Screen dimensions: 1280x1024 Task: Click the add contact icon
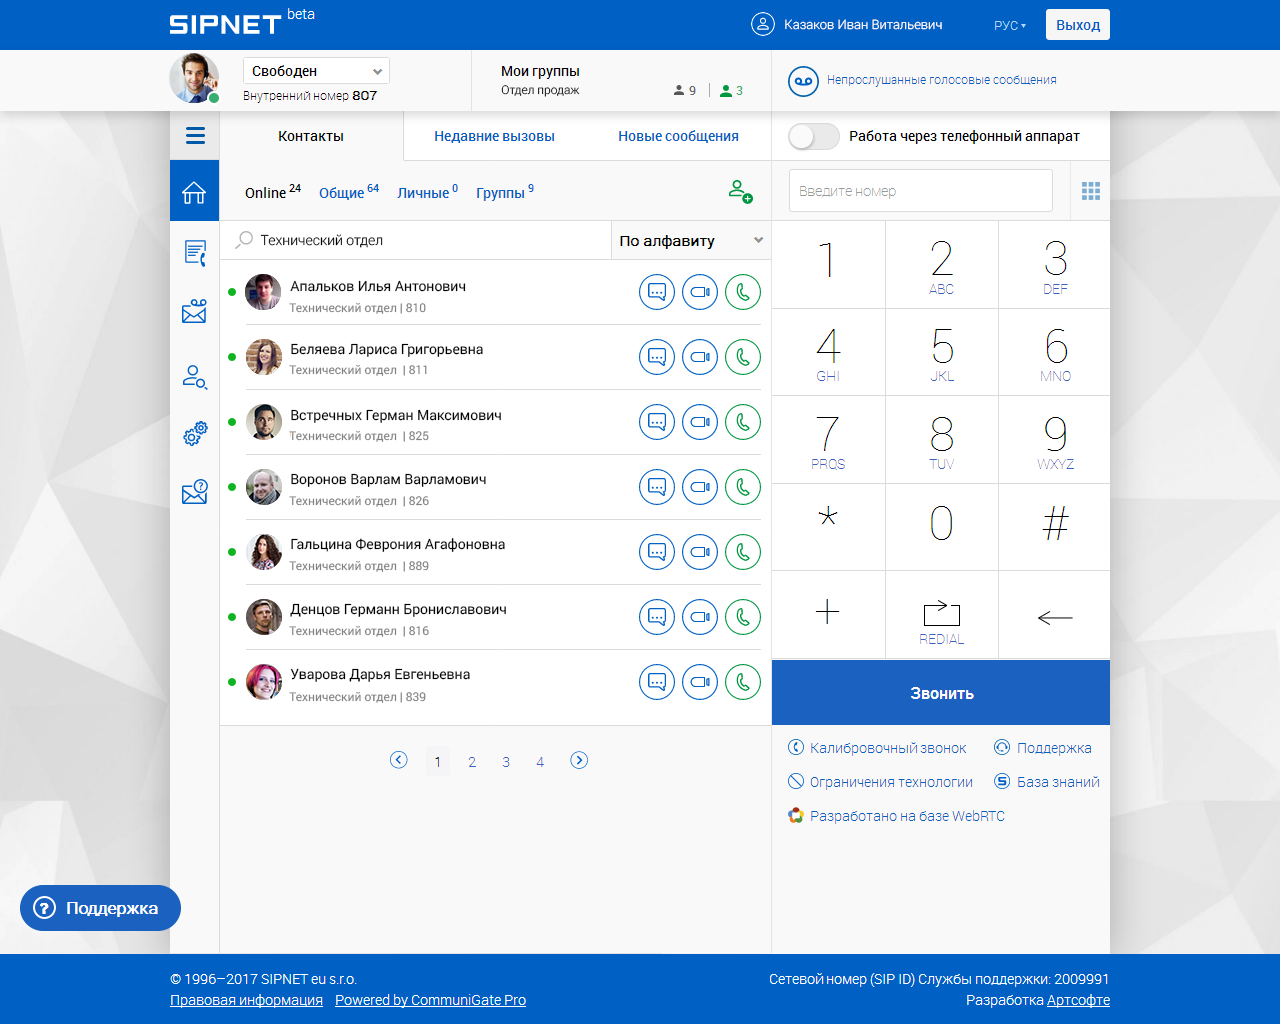point(740,191)
